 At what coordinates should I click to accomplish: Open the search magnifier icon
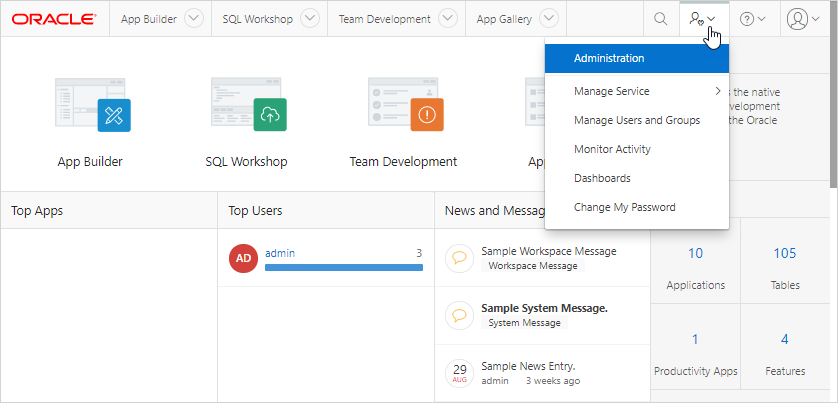[661, 19]
